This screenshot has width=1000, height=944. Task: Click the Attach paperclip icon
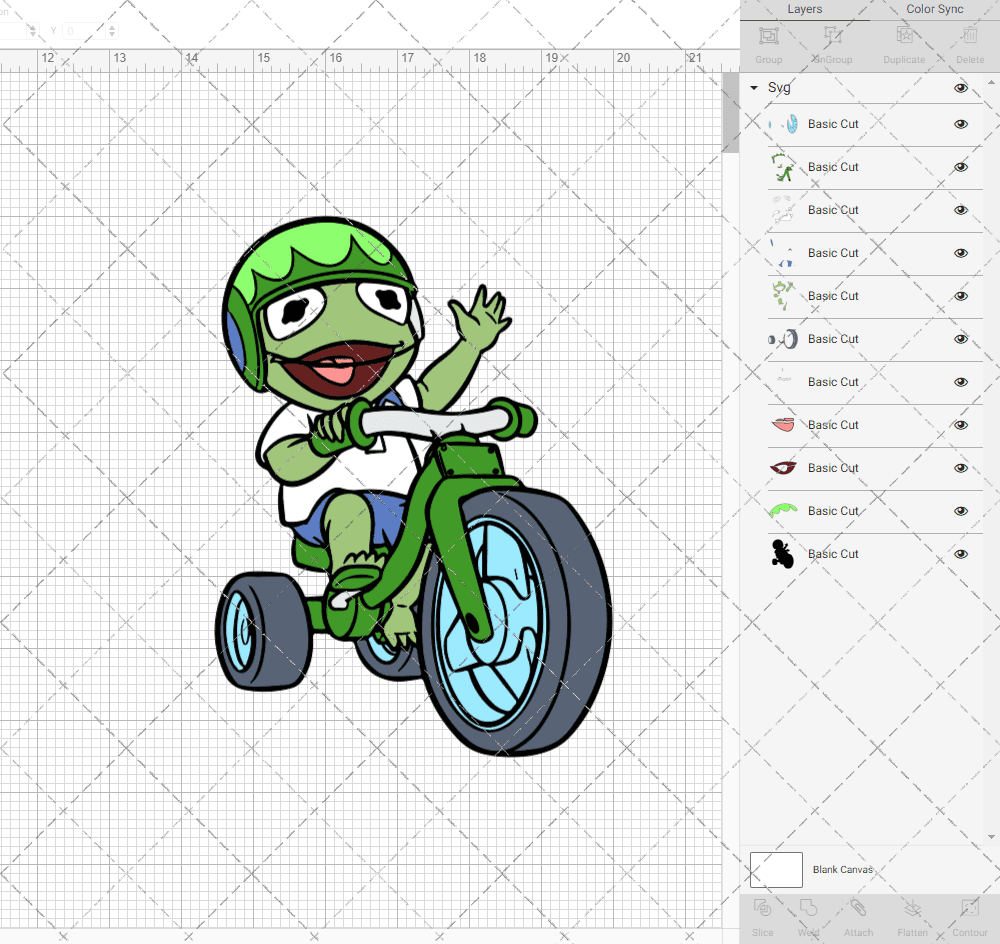(858, 908)
